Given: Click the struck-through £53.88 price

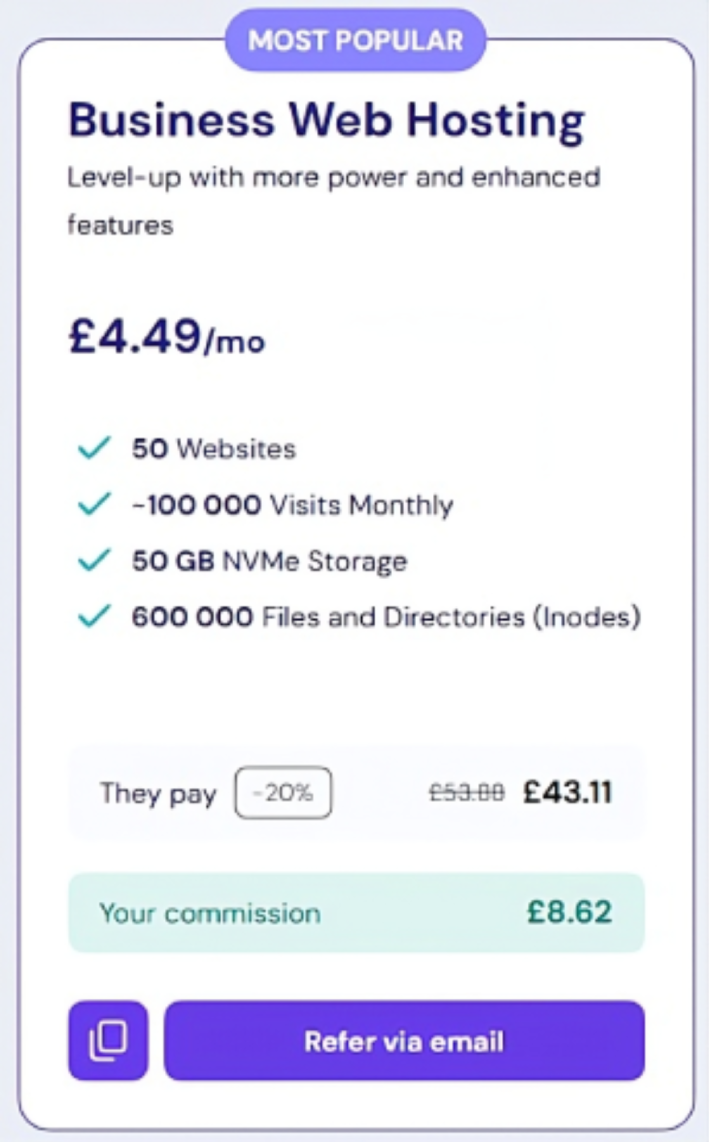Looking at the screenshot, I should [x=467, y=794].
